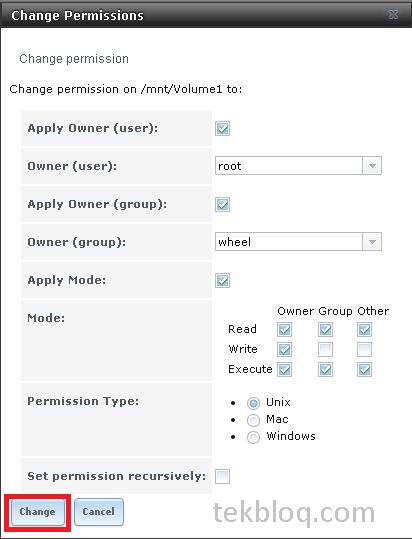Select the Mac permission type
The height and width of the screenshot is (539, 412).
point(253,420)
